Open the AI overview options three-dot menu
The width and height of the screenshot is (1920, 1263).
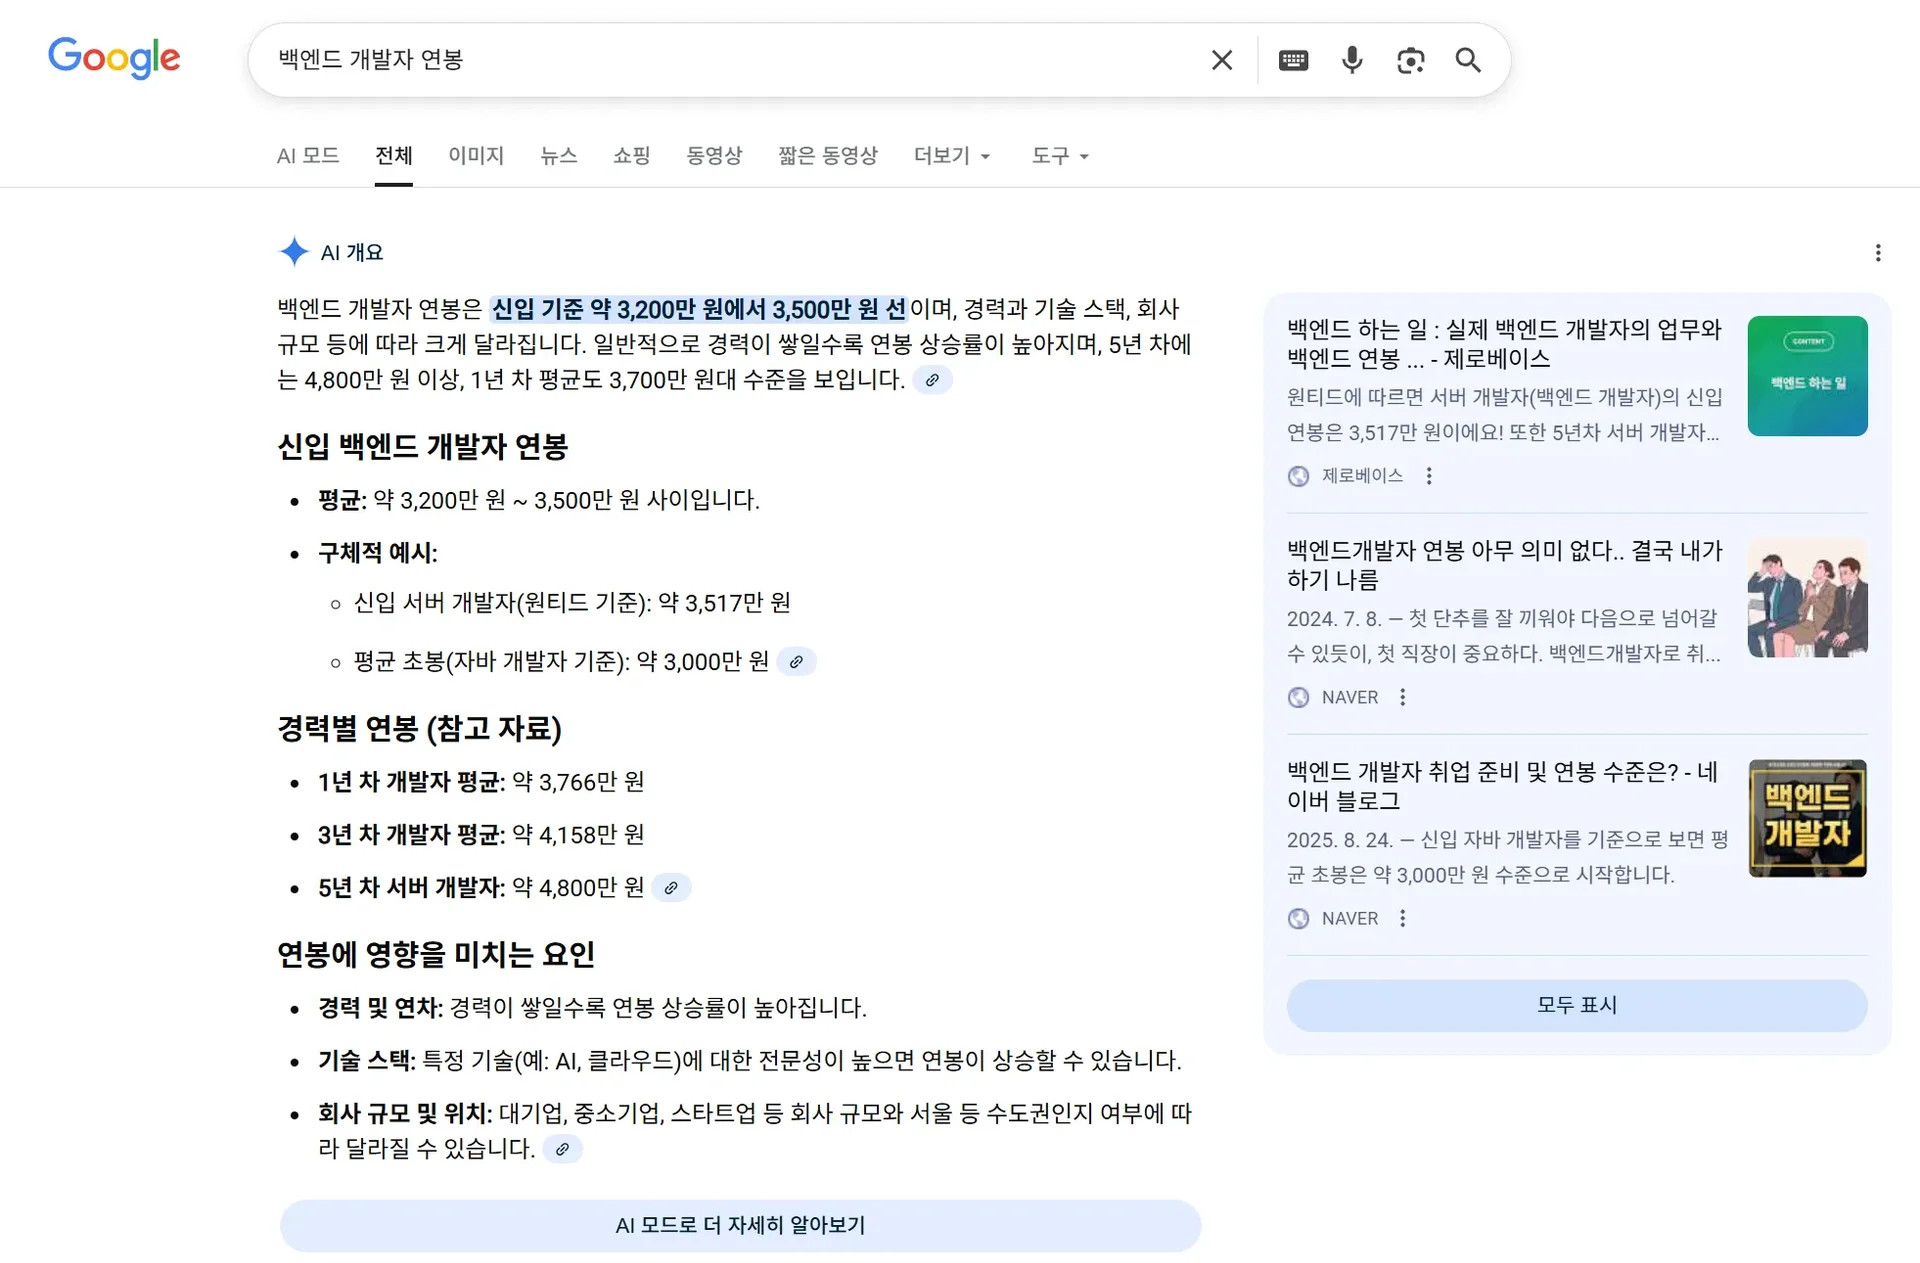[x=1877, y=253]
